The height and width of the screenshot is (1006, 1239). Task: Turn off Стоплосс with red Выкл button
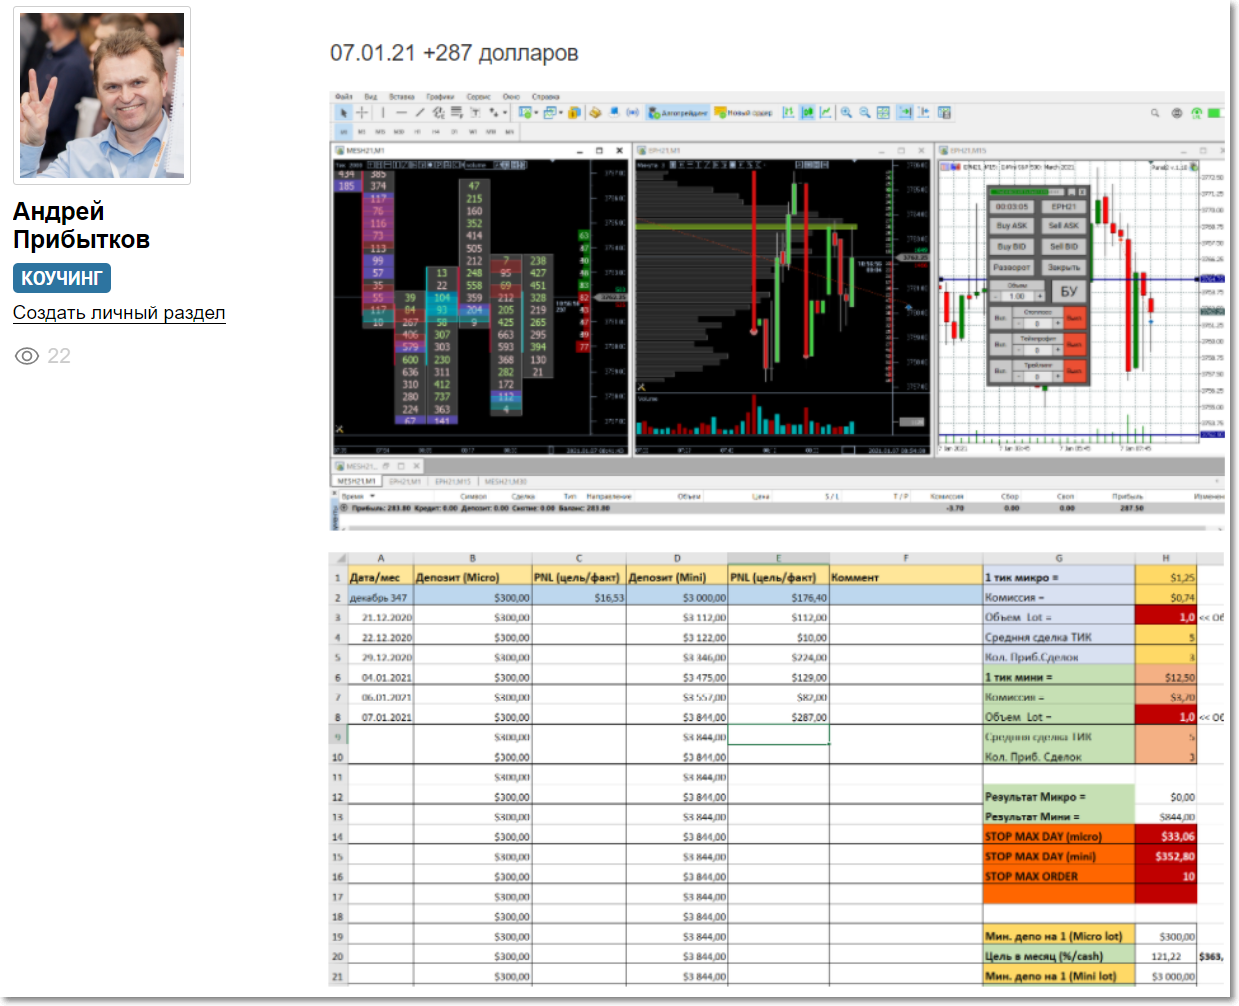(1074, 318)
